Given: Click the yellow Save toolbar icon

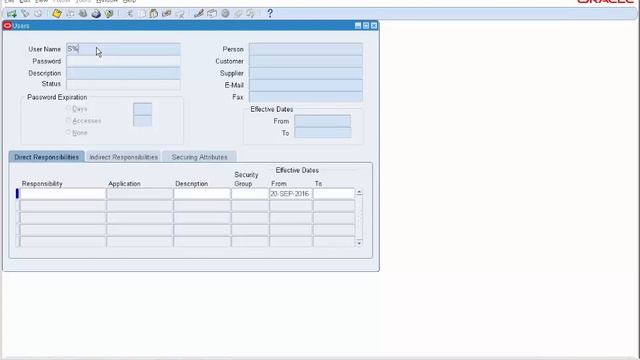Looking at the screenshot, I should coord(57,13).
